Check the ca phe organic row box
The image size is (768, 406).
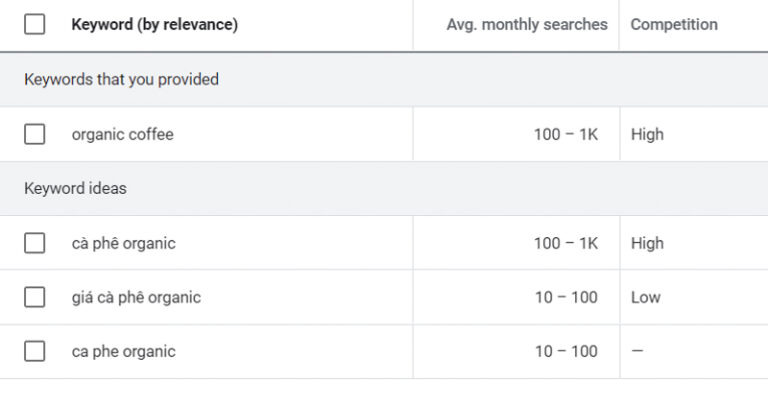[35, 351]
